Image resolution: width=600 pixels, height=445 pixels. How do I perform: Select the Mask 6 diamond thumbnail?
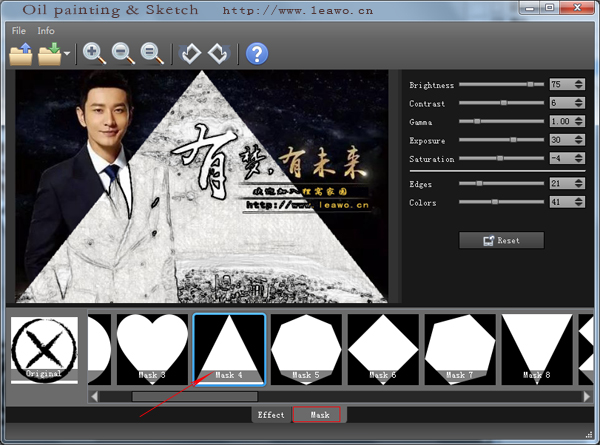pyautogui.click(x=383, y=350)
